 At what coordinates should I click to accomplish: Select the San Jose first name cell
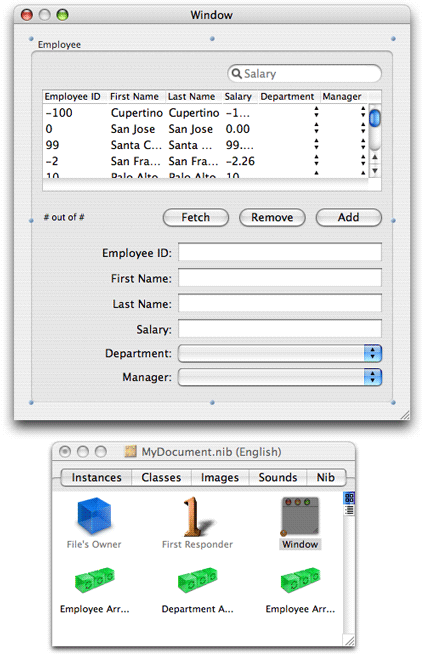pos(133,129)
